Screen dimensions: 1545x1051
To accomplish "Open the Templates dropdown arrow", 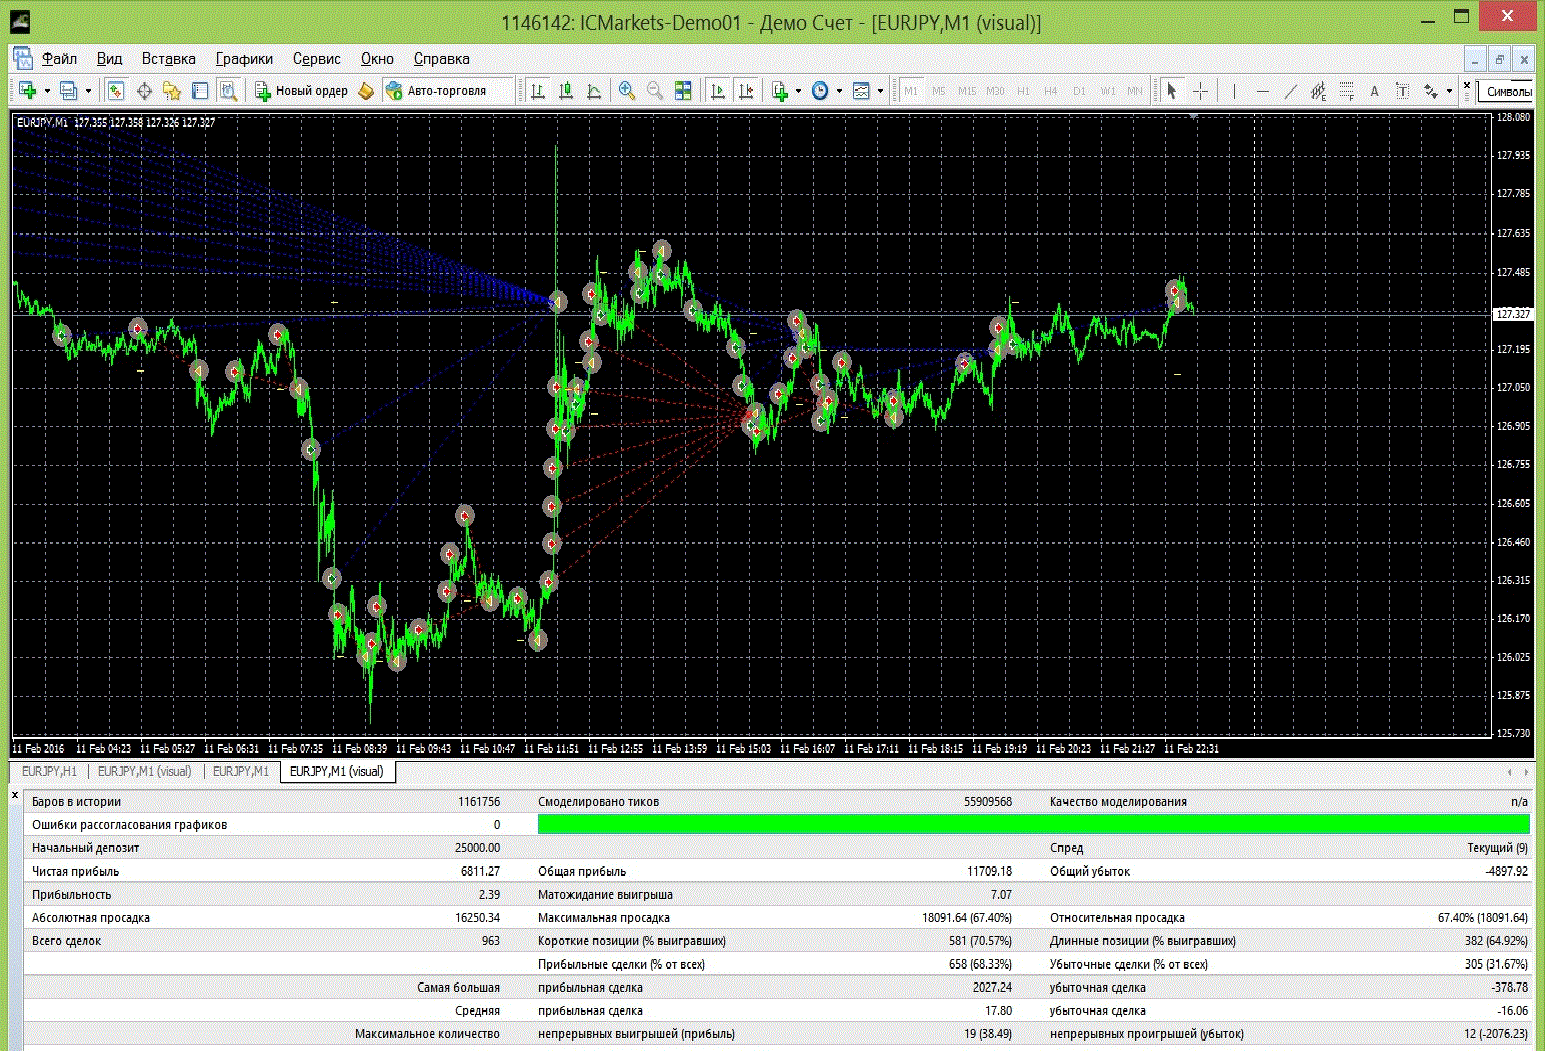I will [x=880, y=91].
